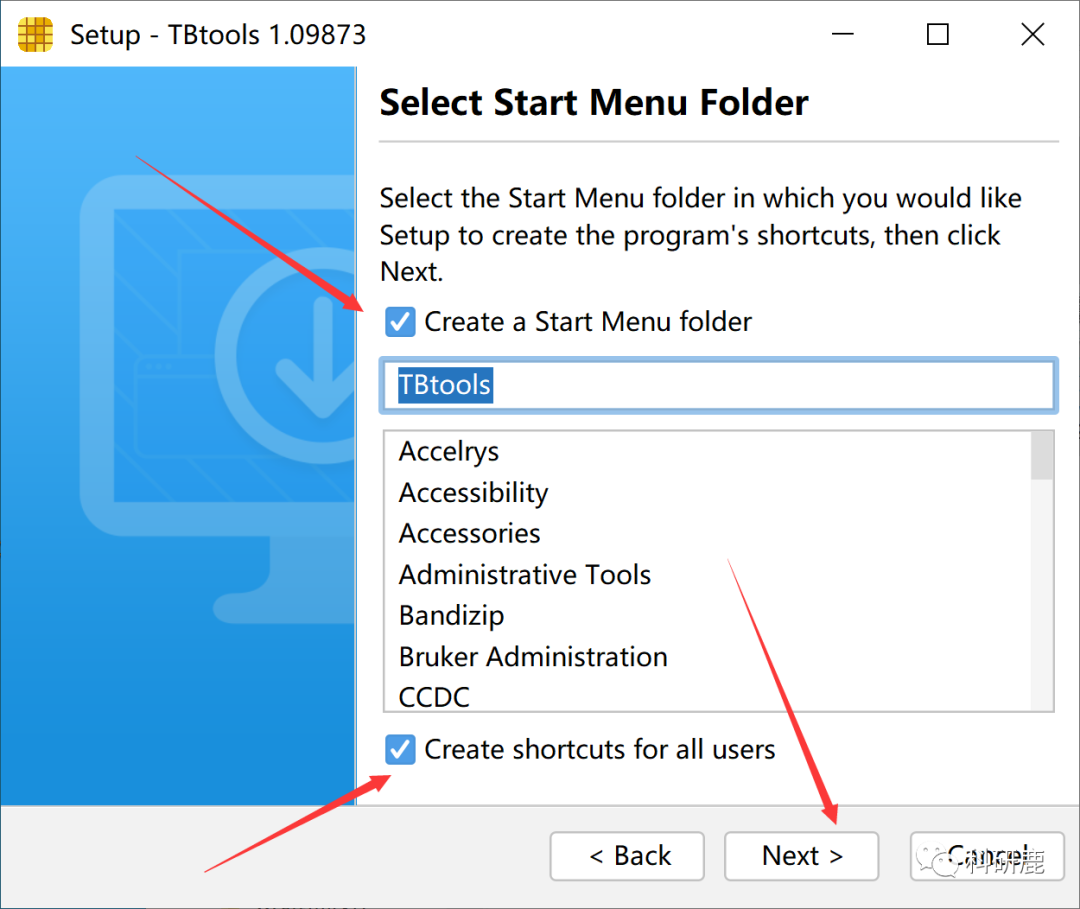The width and height of the screenshot is (1080, 909).
Task: Click the TBtools folder name field
Action: point(716,385)
